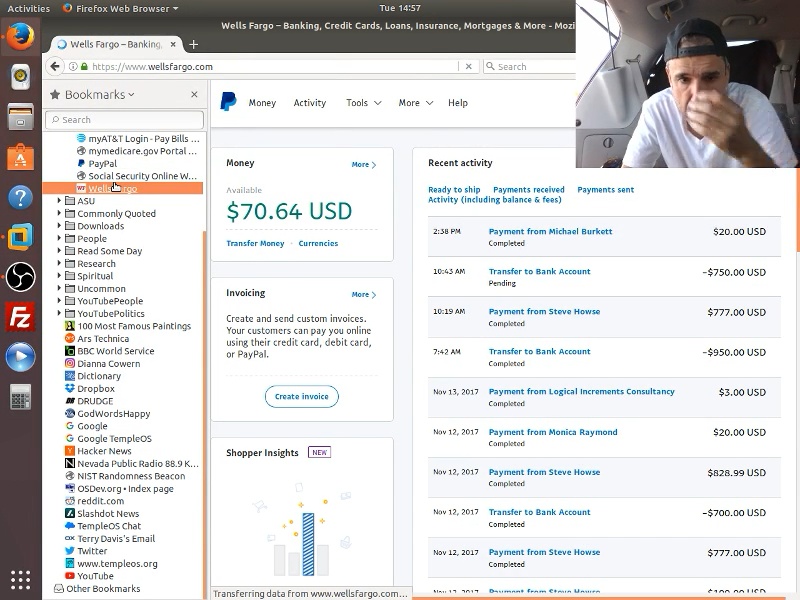
Task: Open Firefox from the Ubuntu dock
Action: (20, 37)
